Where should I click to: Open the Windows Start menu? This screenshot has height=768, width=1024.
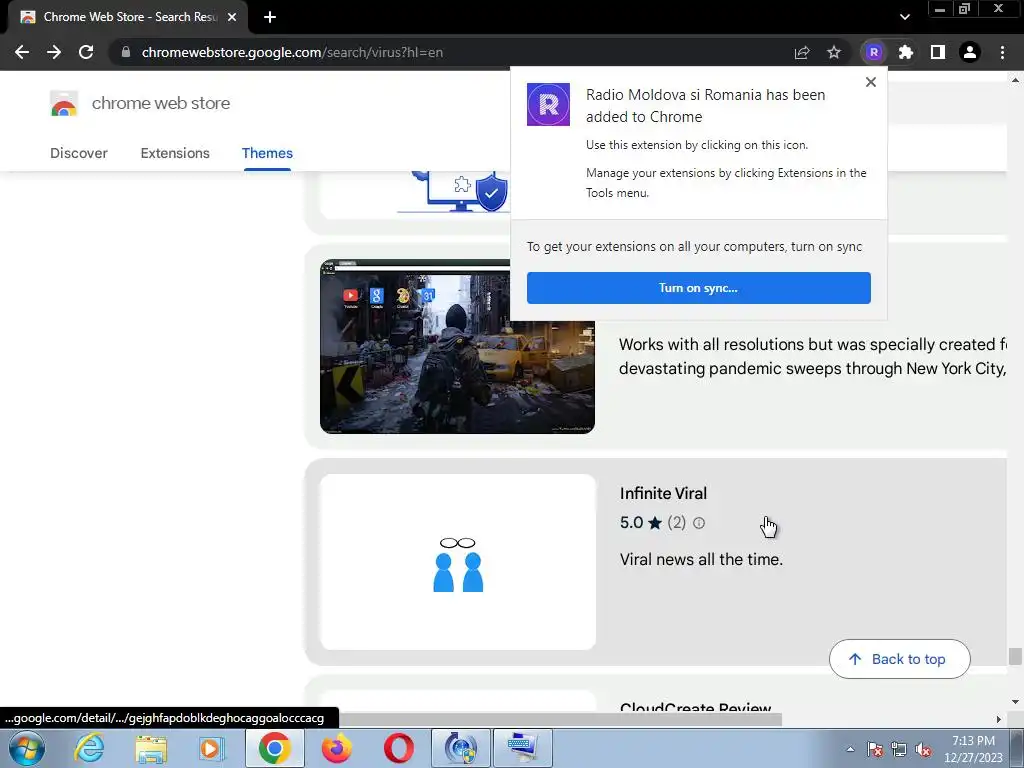click(x=26, y=748)
